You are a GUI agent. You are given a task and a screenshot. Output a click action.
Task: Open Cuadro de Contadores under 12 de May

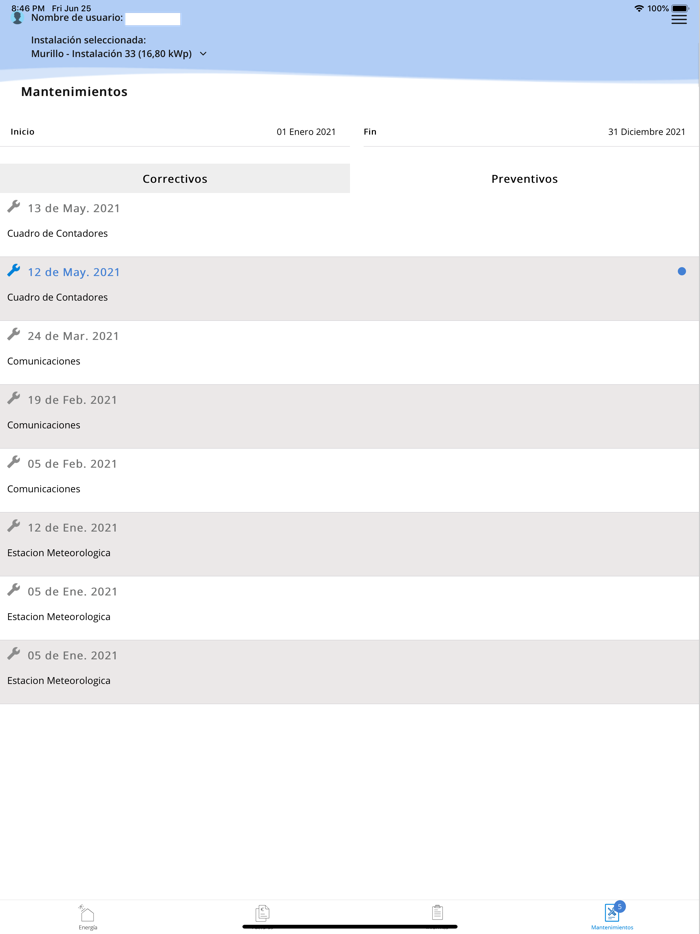(57, 297)
